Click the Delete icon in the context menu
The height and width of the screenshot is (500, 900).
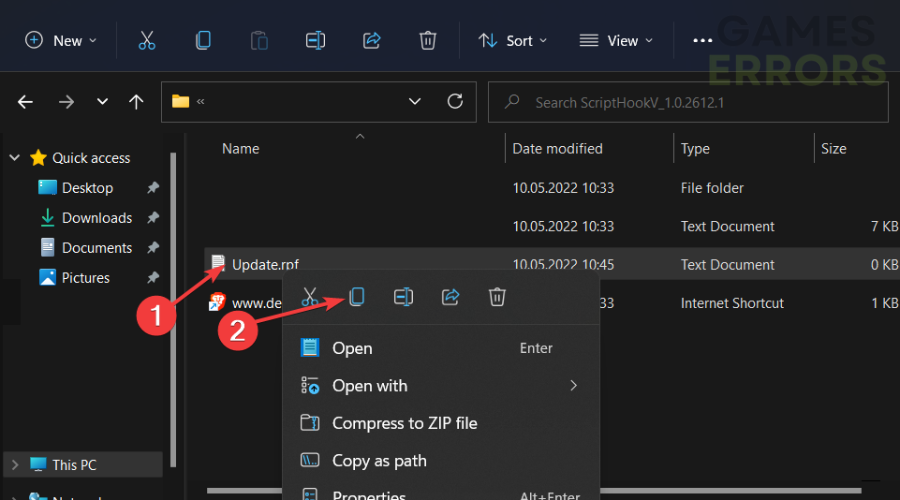coord(497,297)
